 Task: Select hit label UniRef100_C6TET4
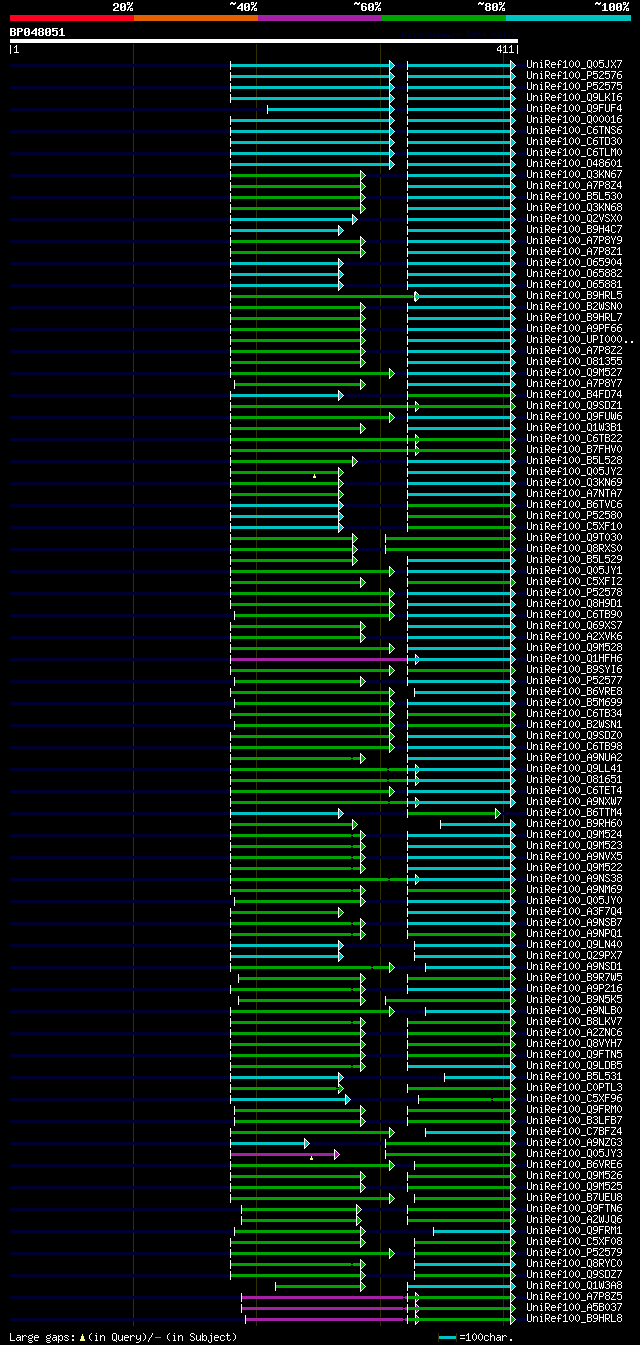tap(574, 790)
